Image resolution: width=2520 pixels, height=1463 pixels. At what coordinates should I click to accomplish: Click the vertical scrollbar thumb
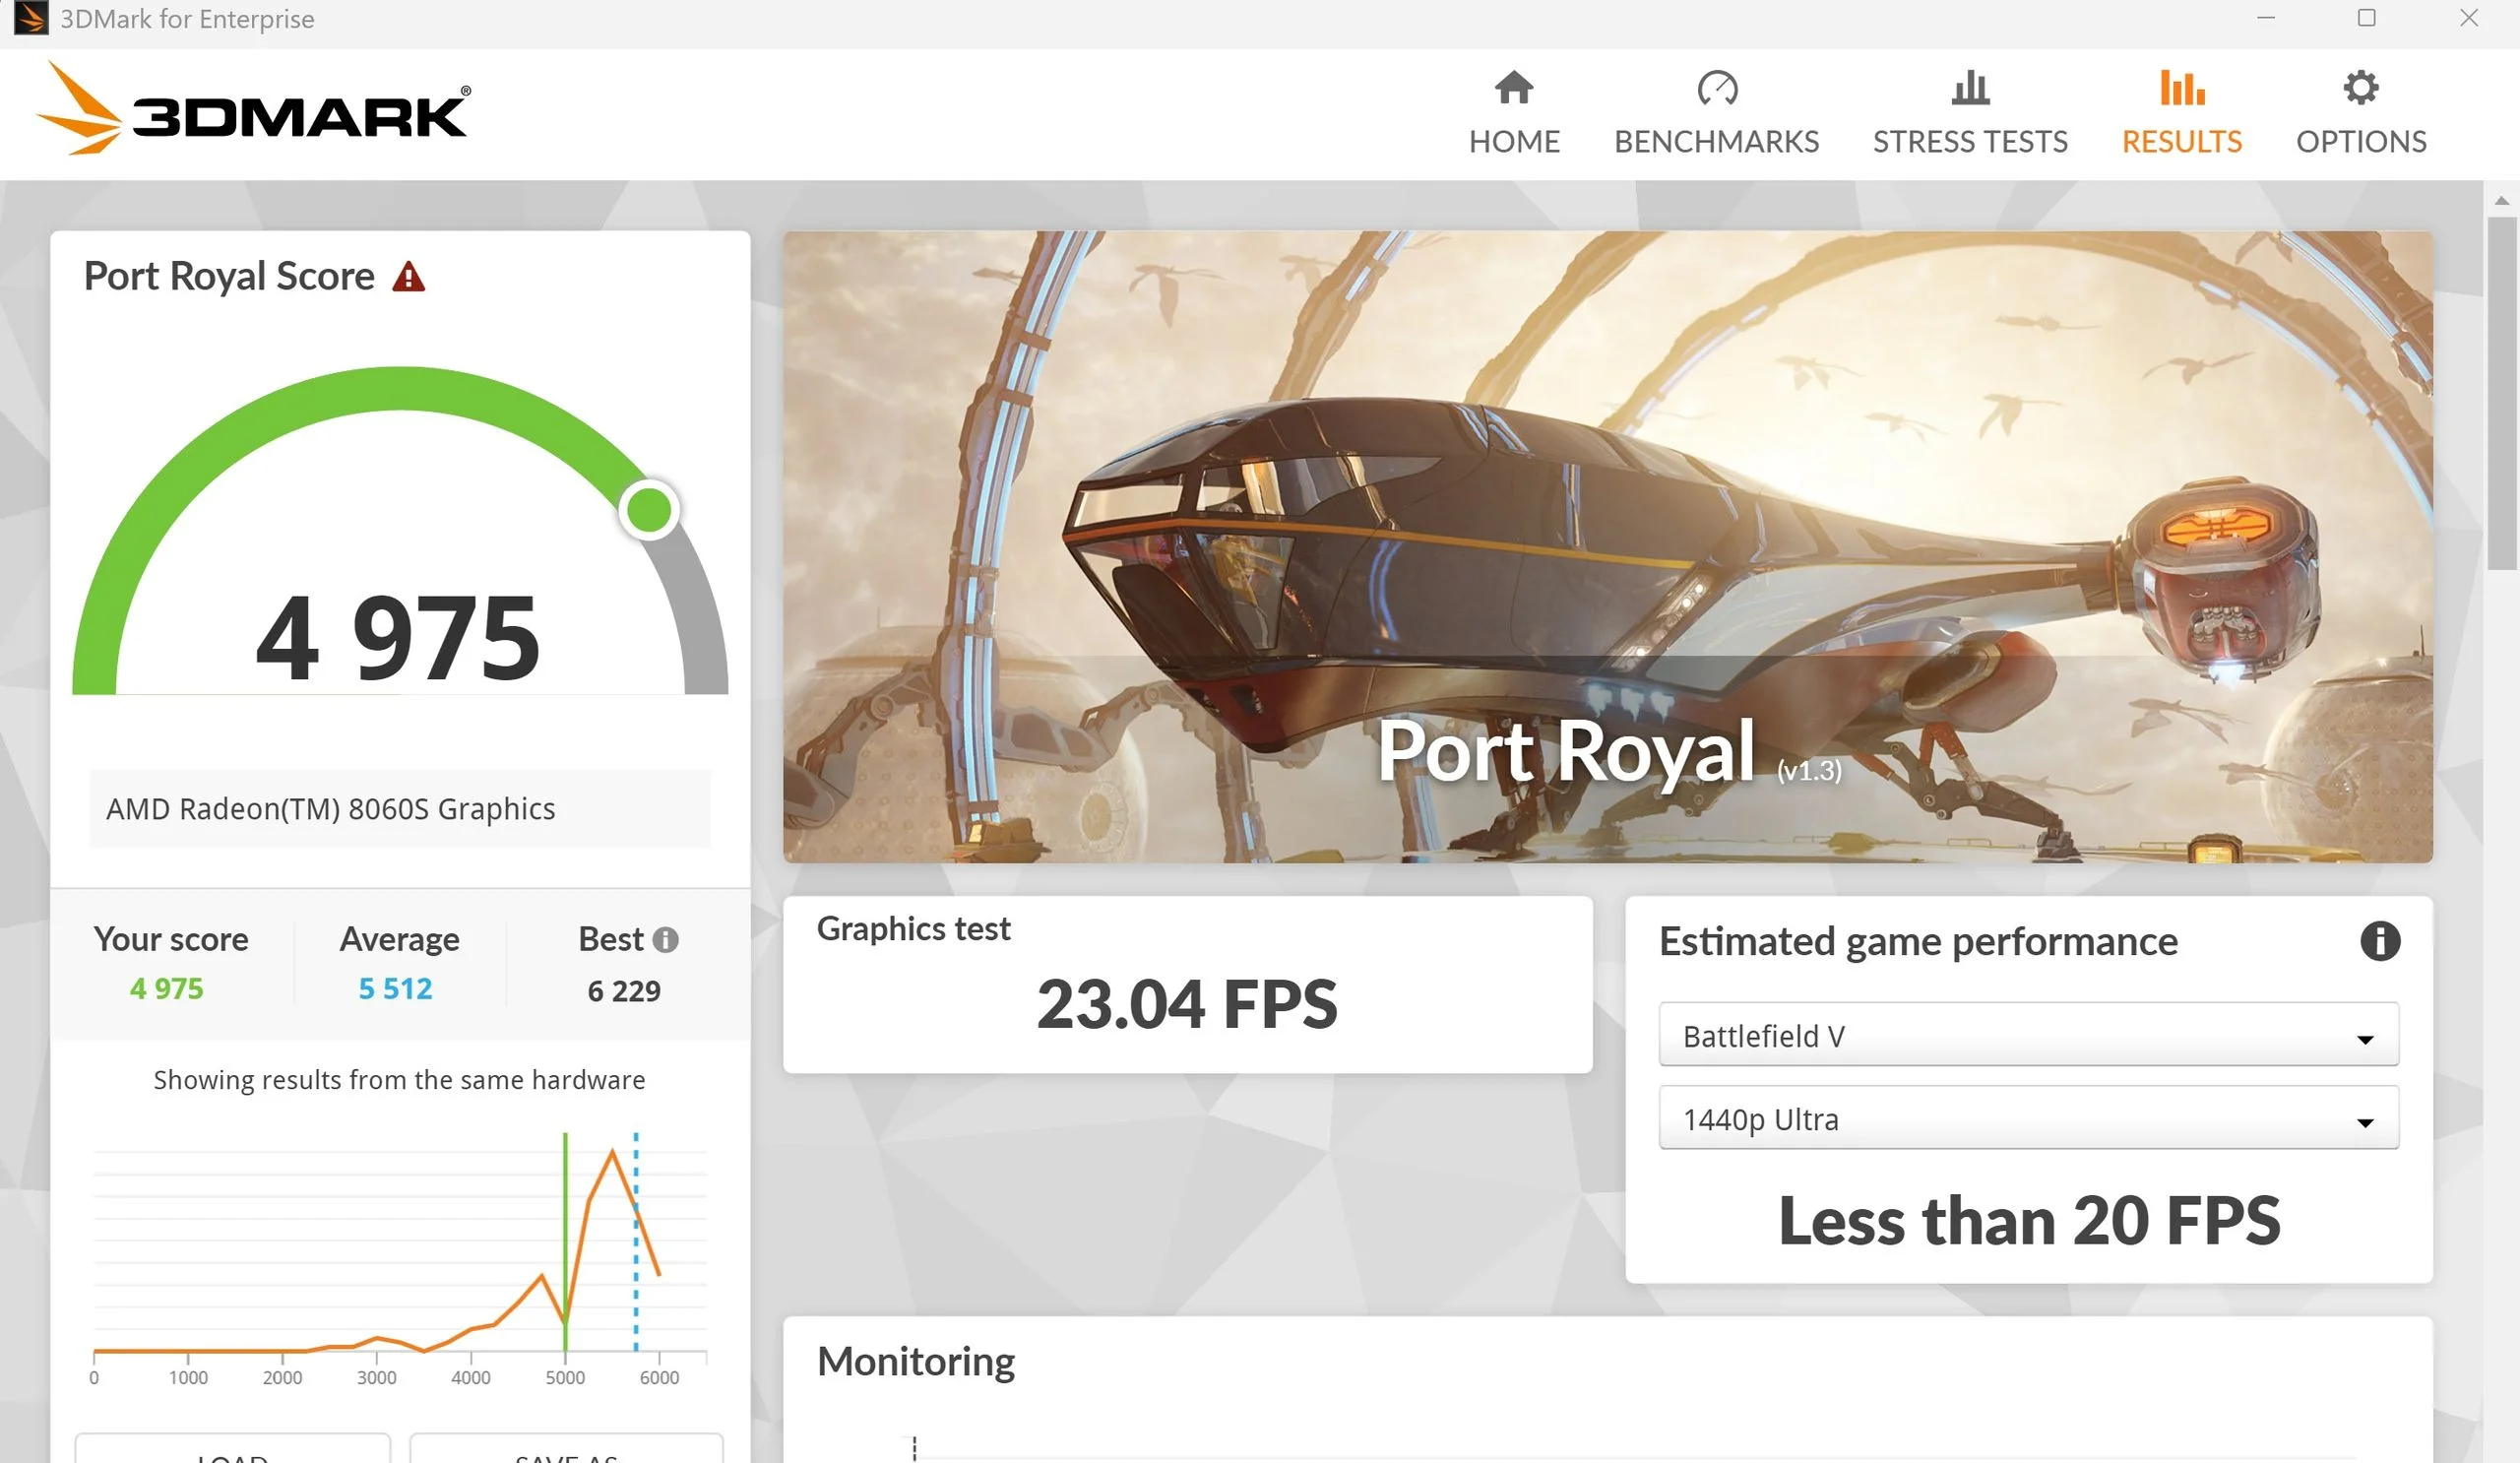(x=2501, y=392)
